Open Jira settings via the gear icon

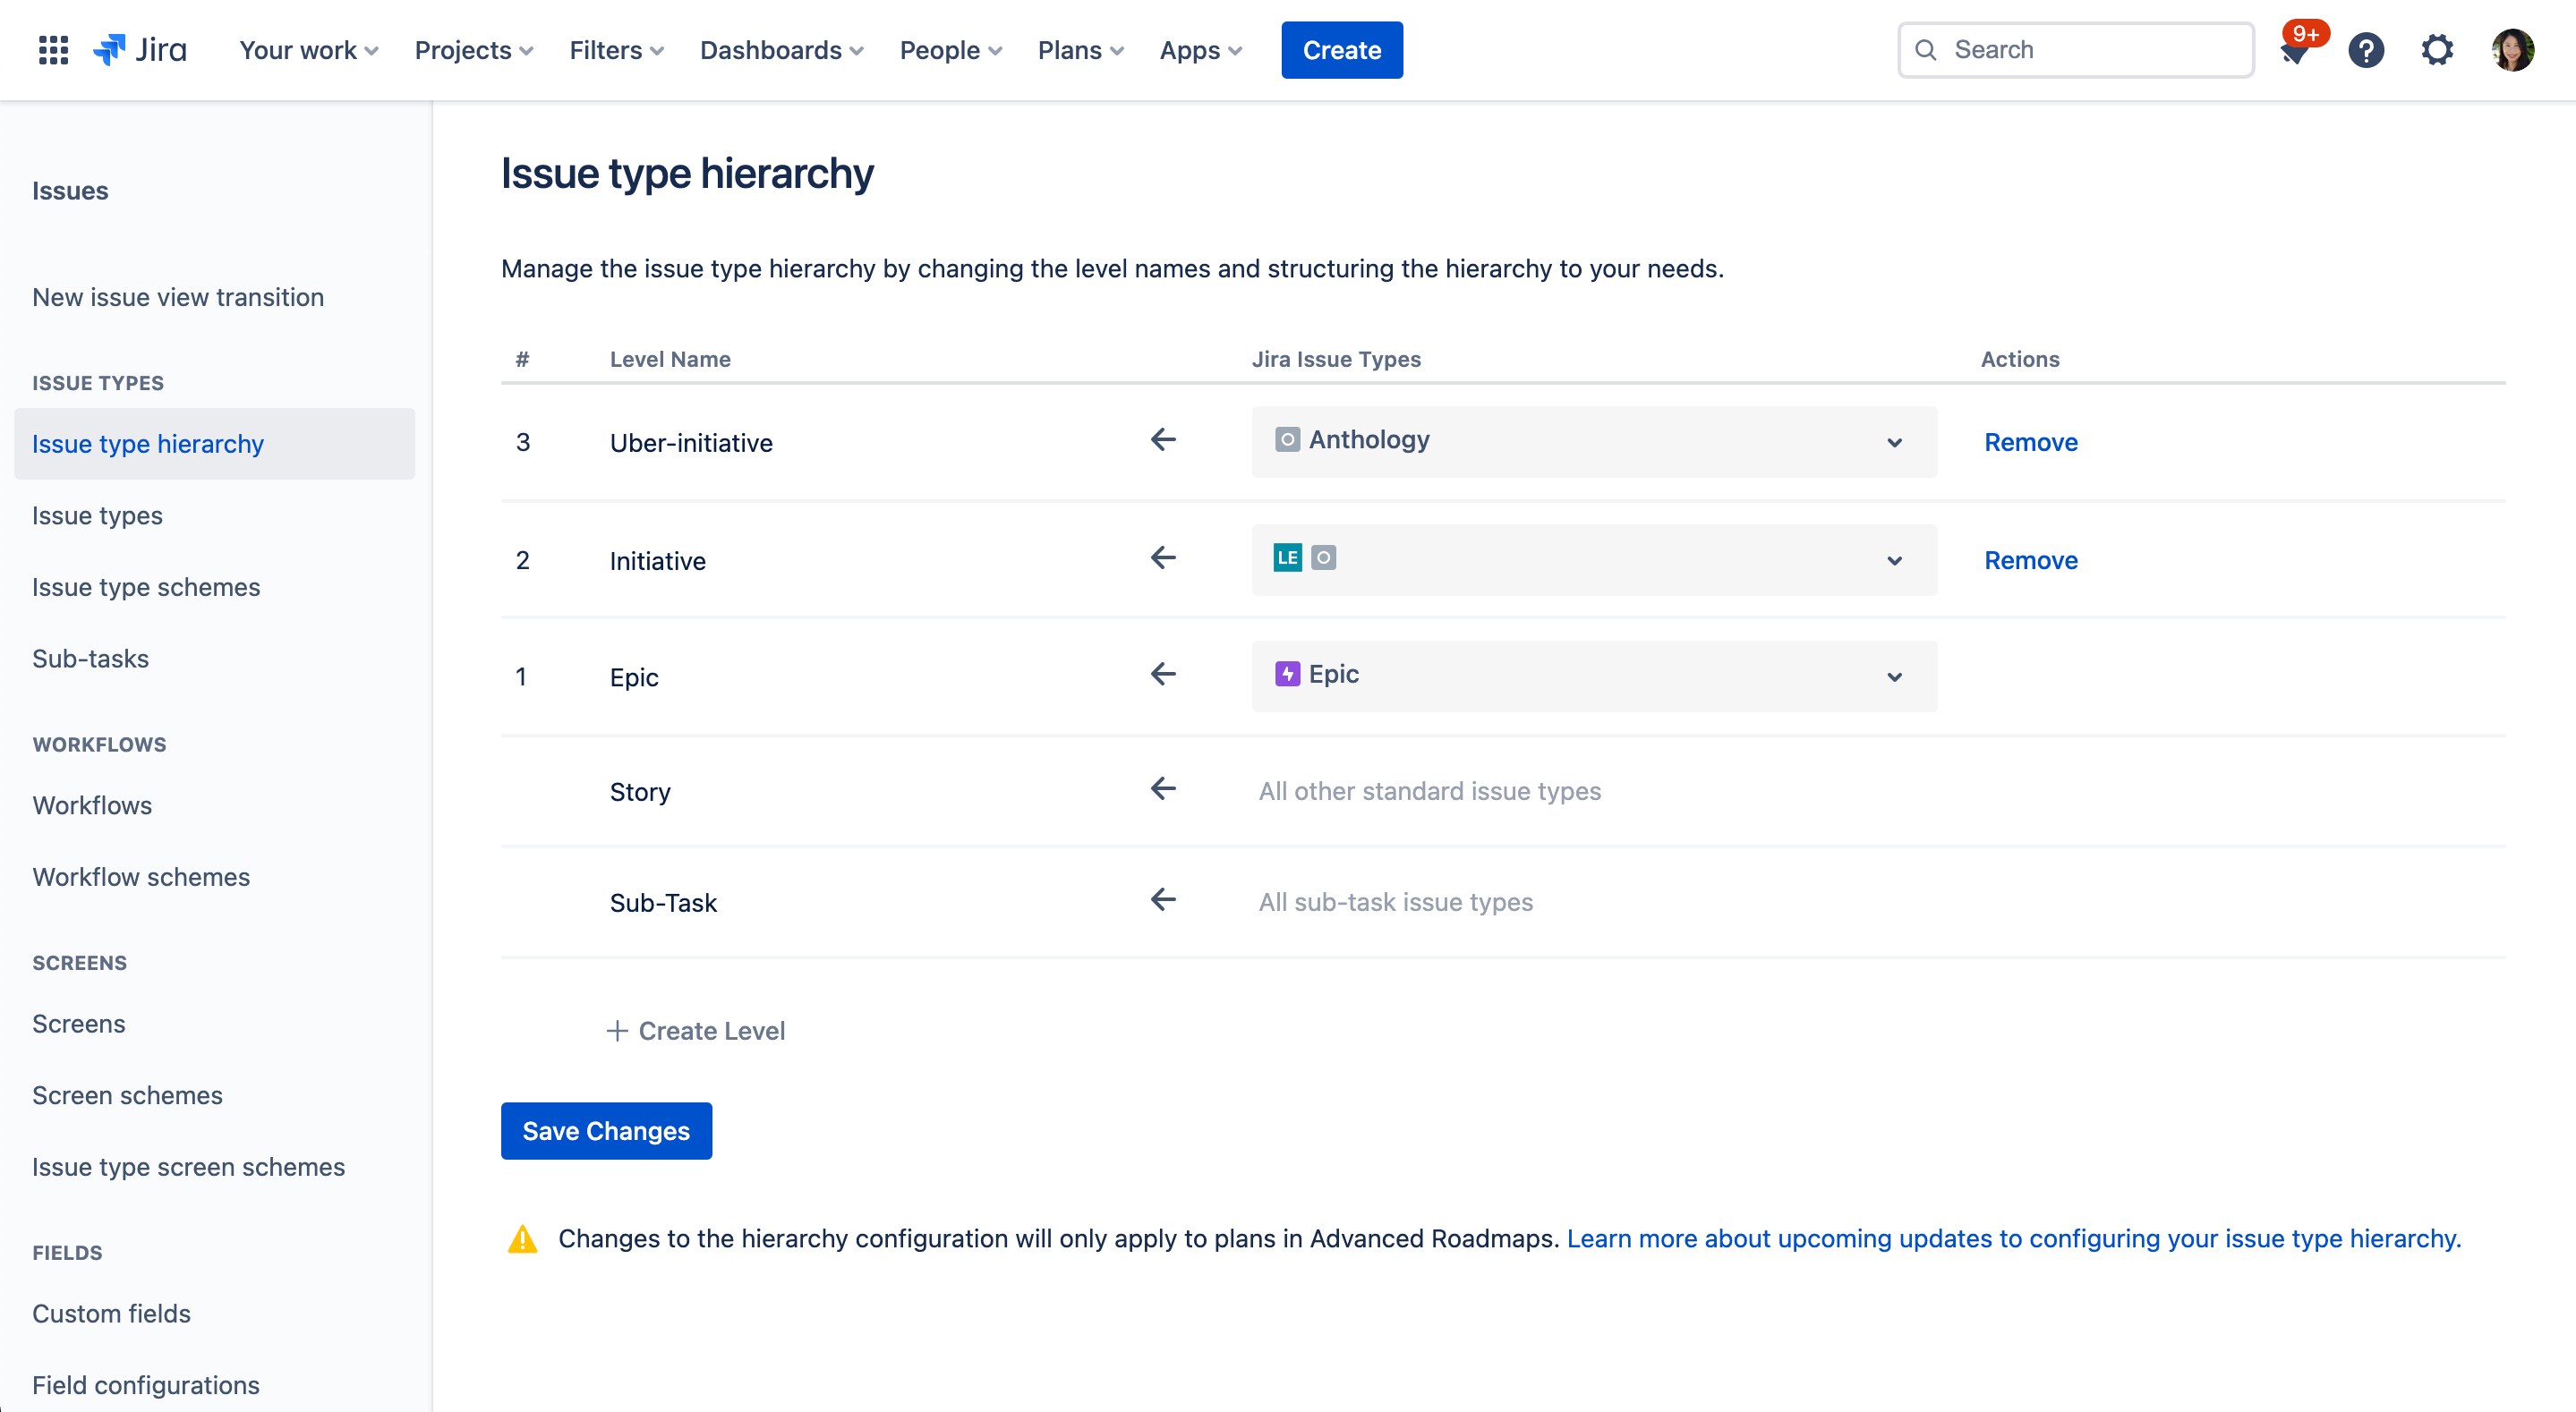pos(2437,49)
